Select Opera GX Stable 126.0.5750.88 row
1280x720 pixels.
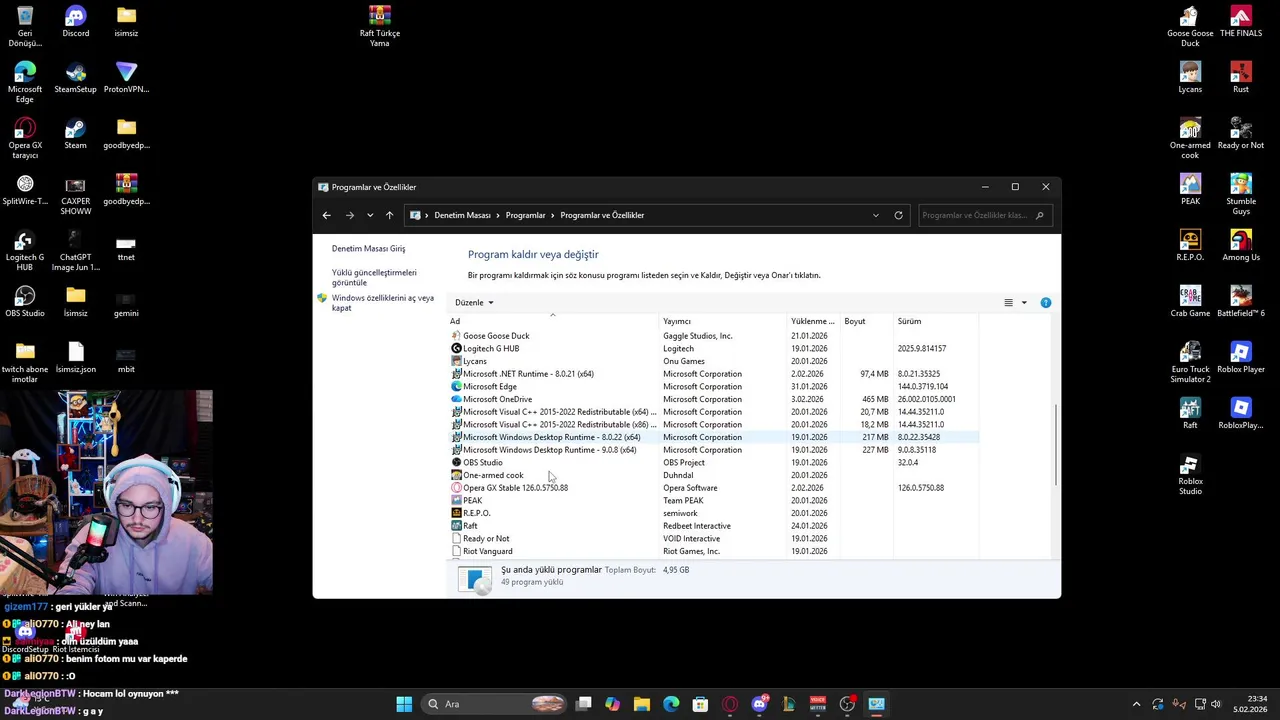(x=714, y=488)
